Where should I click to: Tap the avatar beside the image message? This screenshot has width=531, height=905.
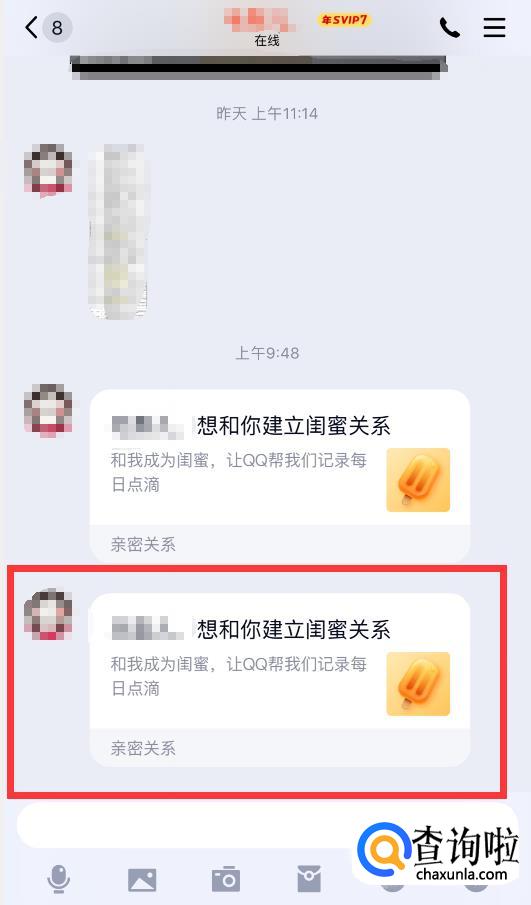coord(48,169)
